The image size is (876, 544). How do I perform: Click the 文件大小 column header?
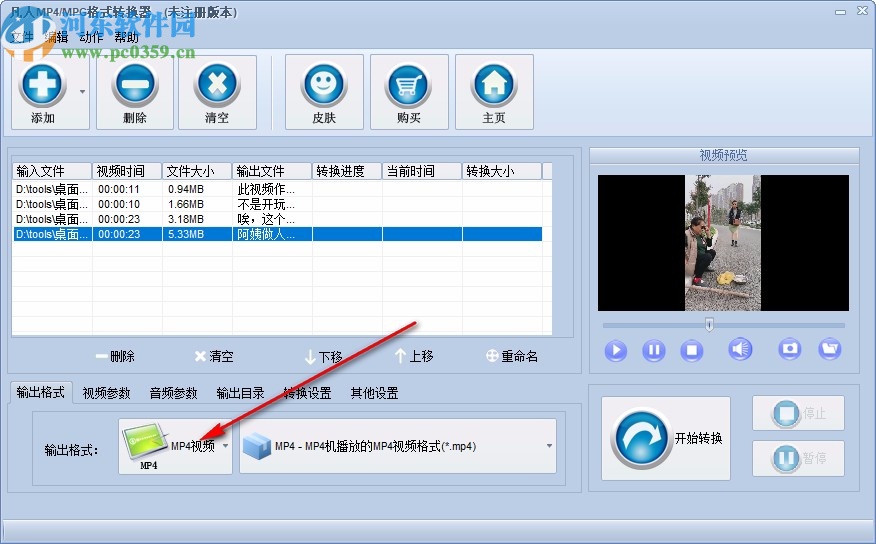tap(197, 171)
